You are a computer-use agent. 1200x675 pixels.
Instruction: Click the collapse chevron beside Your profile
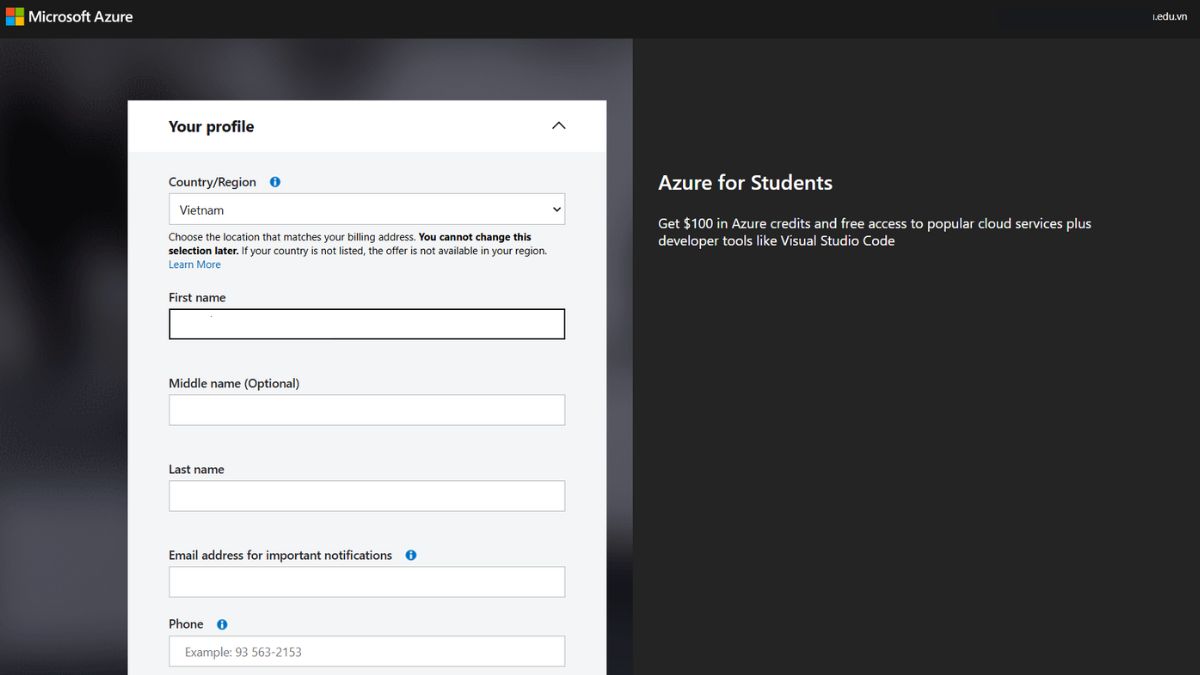(x=558, y=126)
